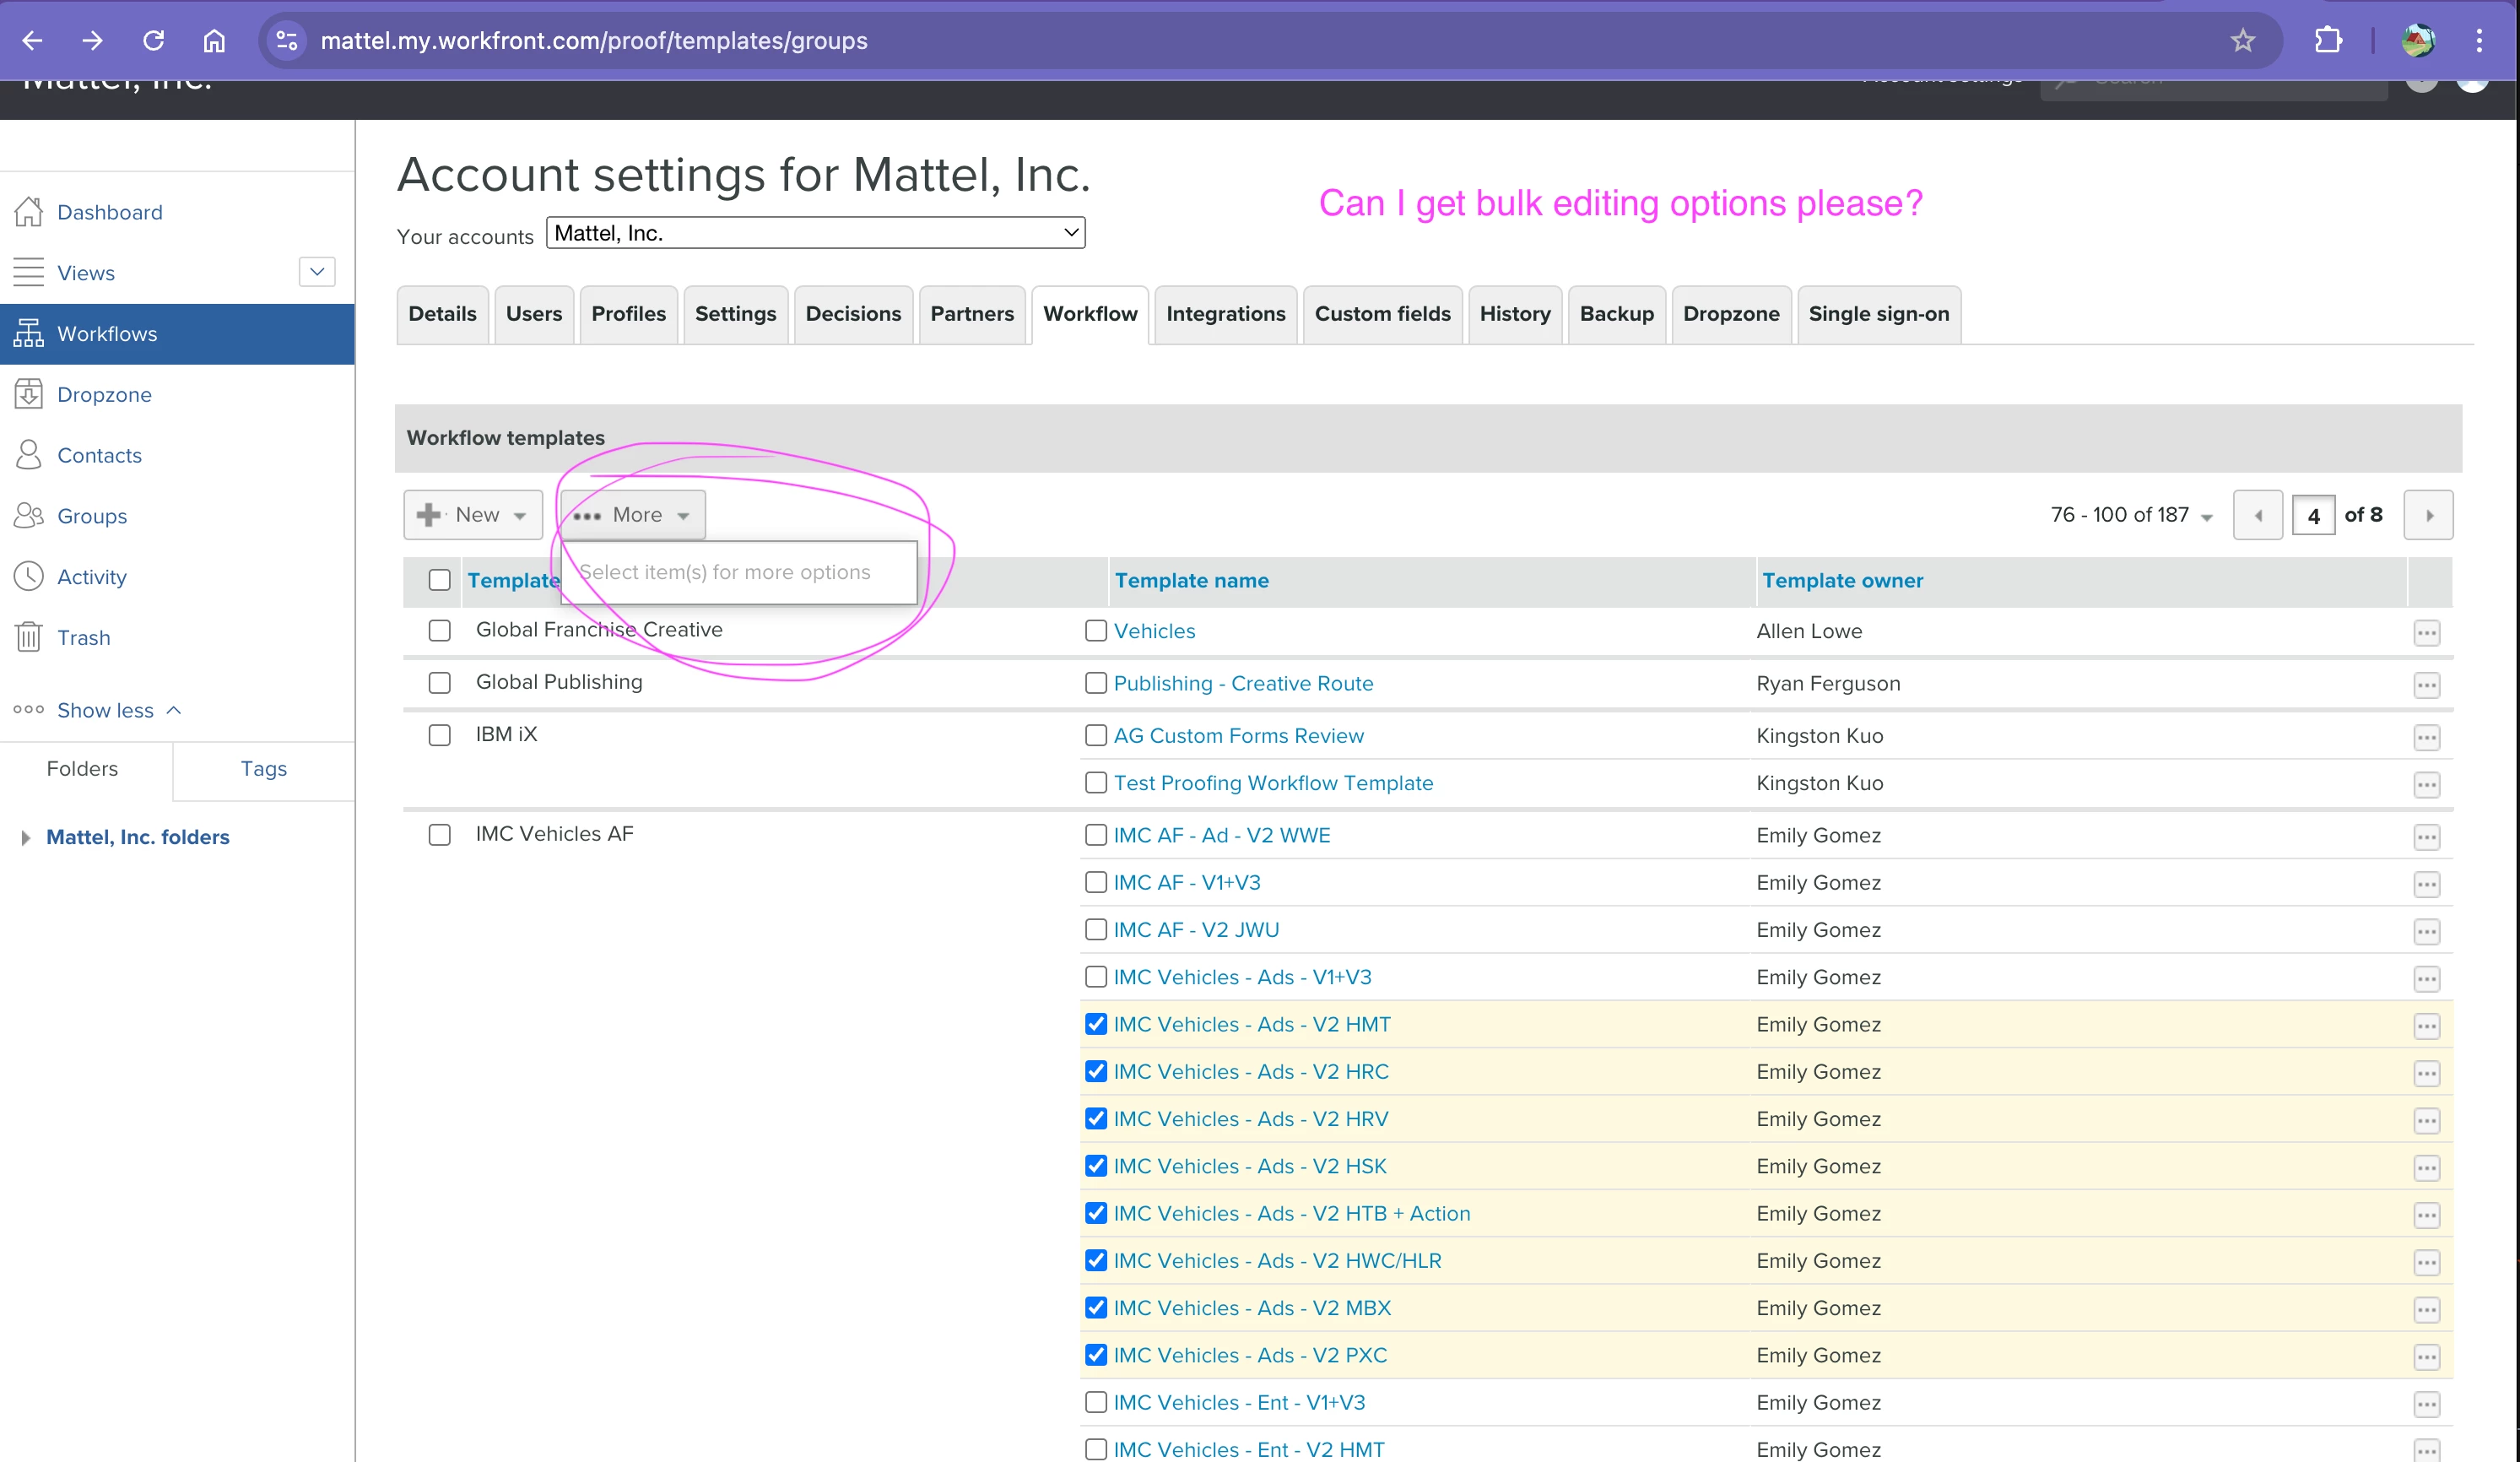The height and width of the screenshot is (1462, 2520).
Task: Click the Trash bin icon
Action: (x=28, y=637)
